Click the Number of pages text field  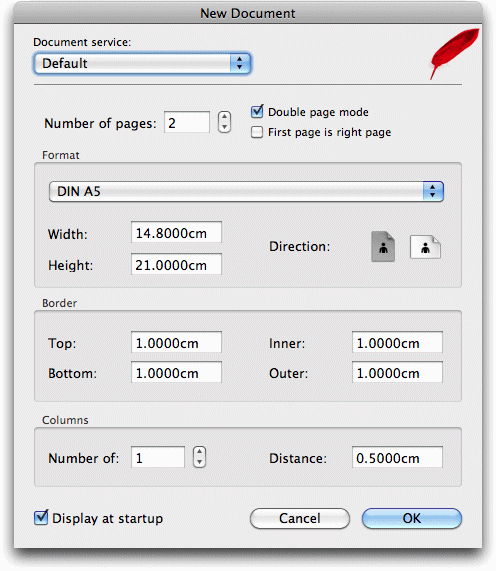[187, 122]
